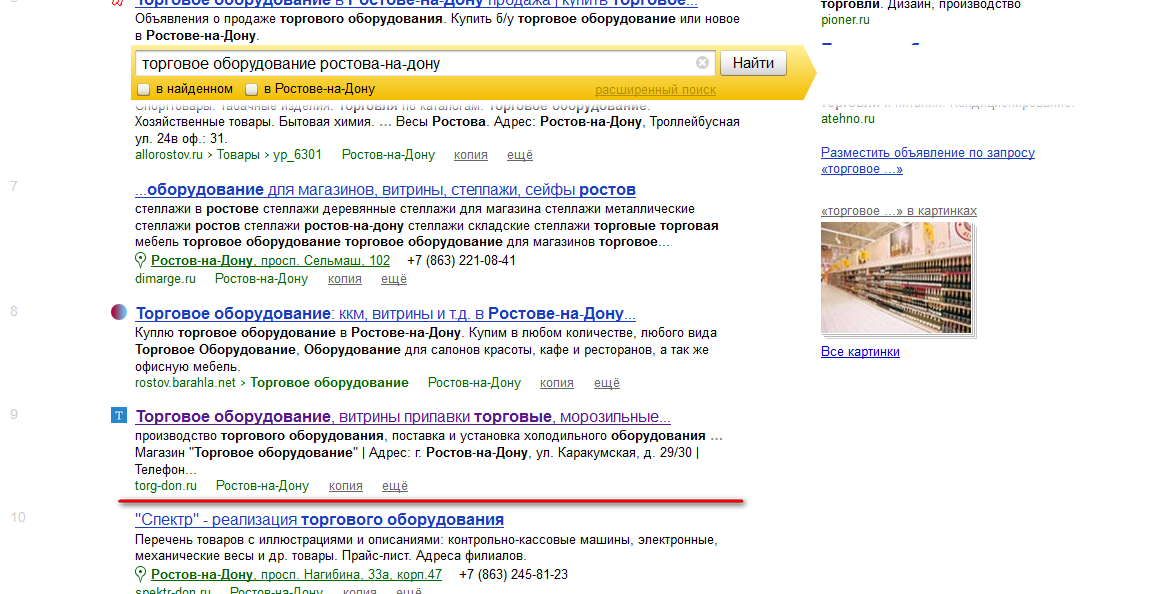This screenshot has width=1160, height=594.
Task: Click the atehno.ru ad URL
Action: (848, 118)
